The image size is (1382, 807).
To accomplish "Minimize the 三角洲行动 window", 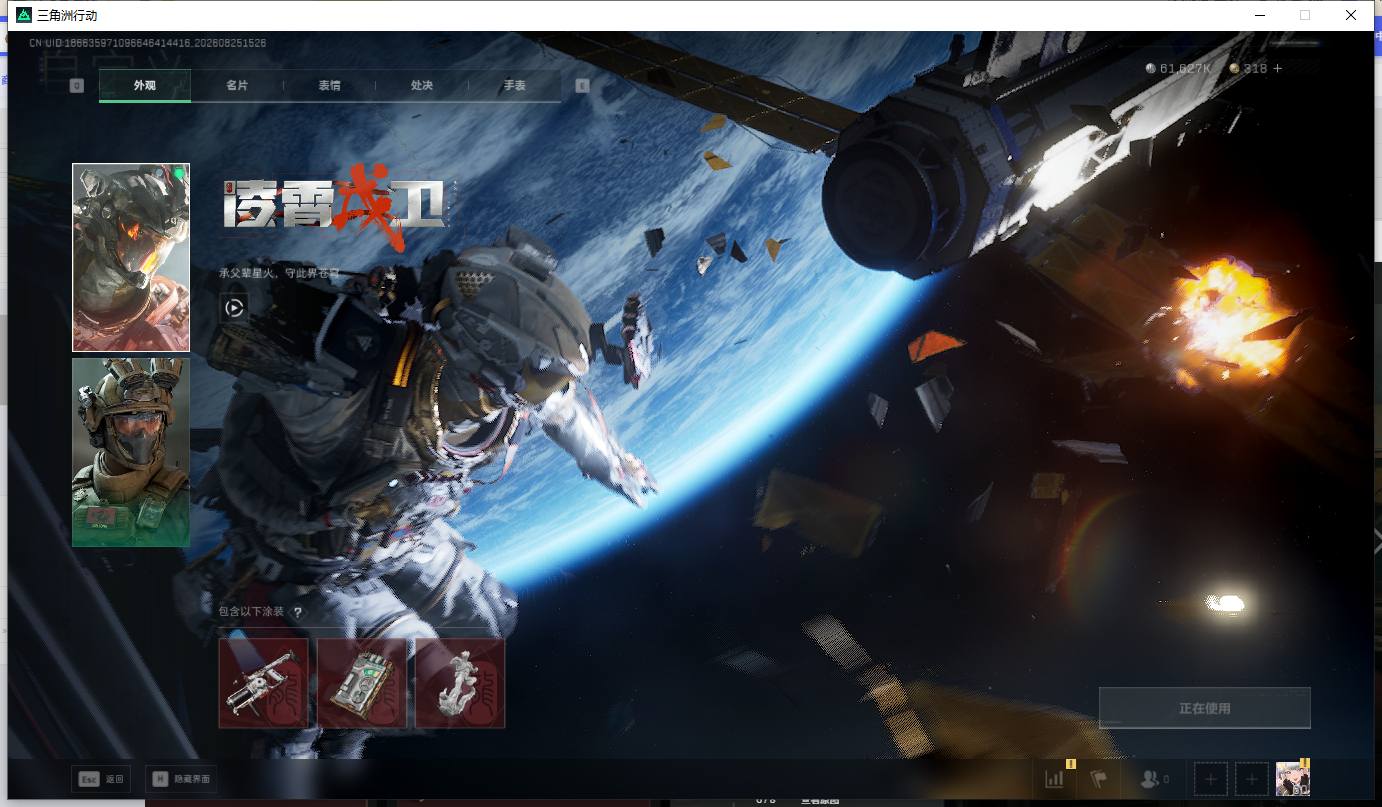I will [x=1258, y=15].
